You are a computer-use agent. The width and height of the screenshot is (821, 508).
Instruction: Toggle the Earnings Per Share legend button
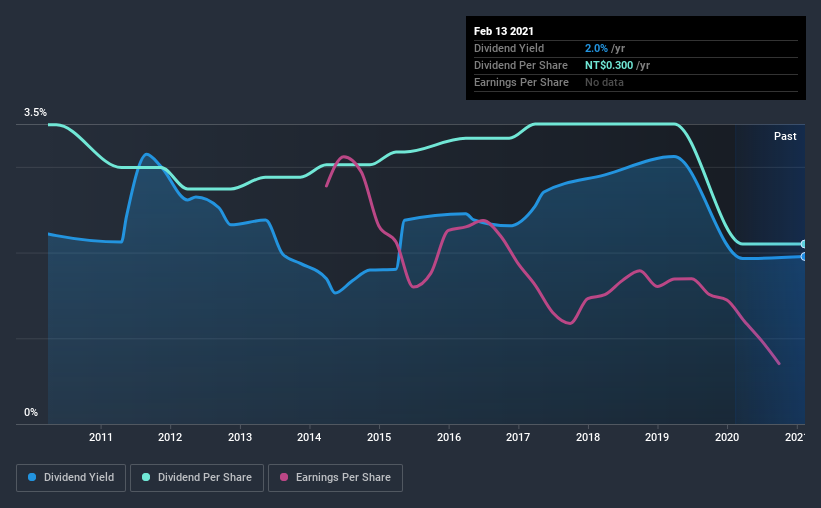335,478
